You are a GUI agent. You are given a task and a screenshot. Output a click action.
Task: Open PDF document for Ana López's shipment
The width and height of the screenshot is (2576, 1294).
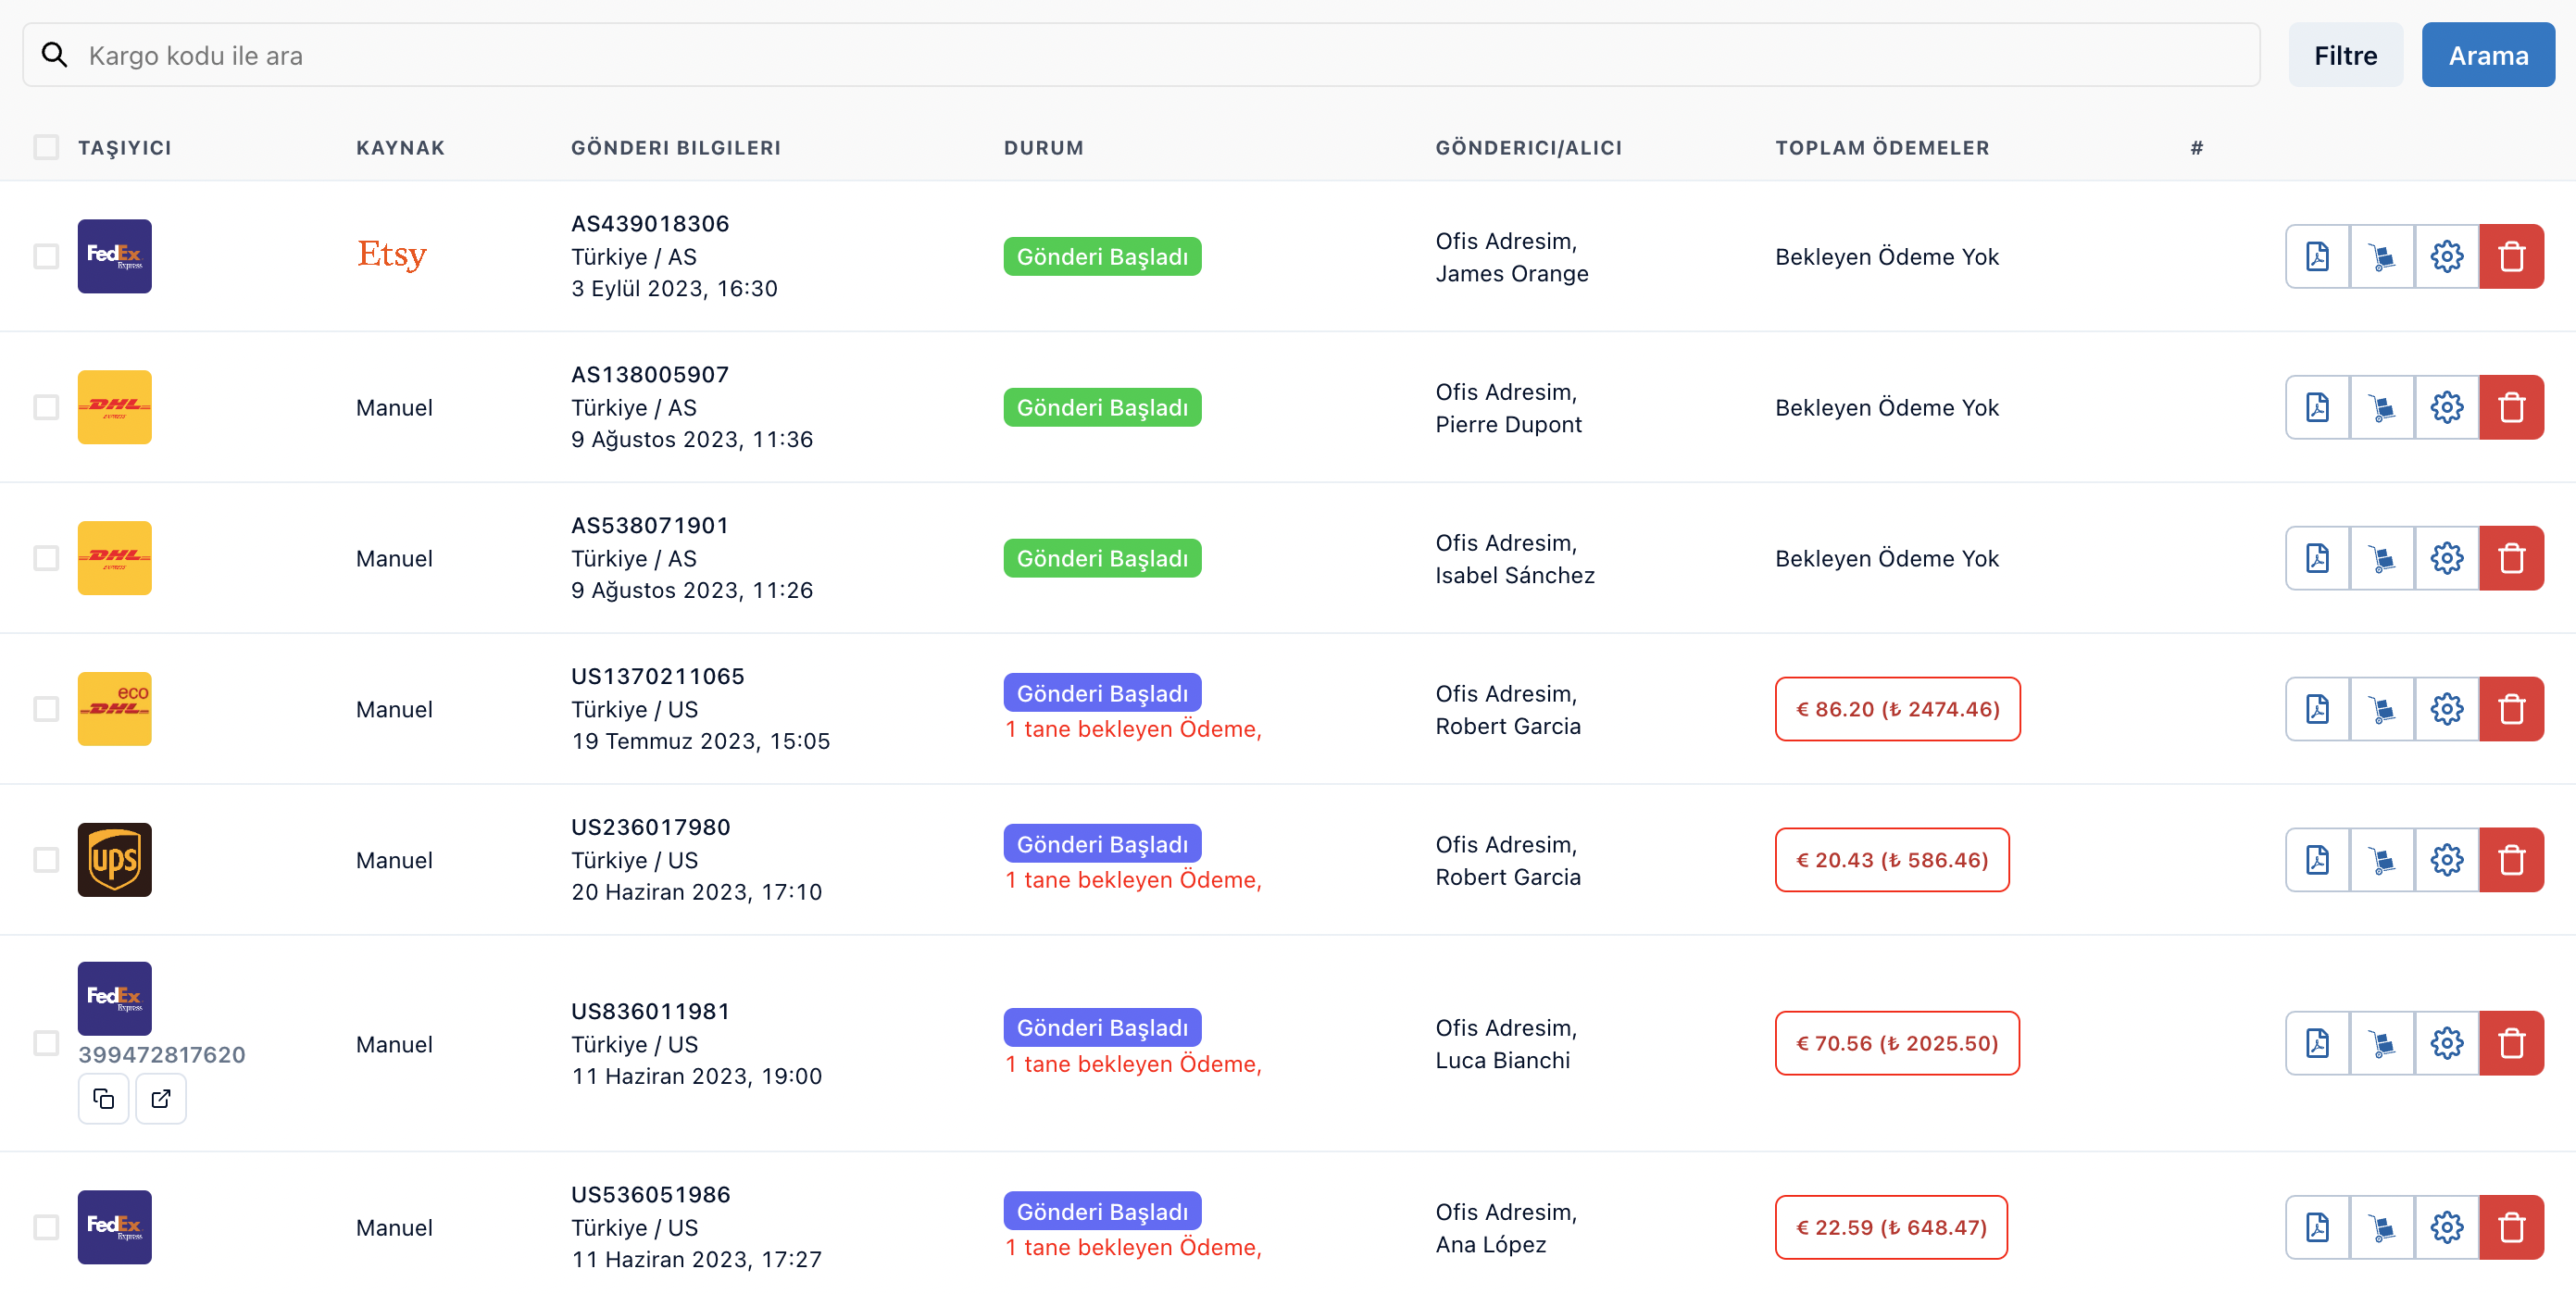[x=2317, y=1228]
